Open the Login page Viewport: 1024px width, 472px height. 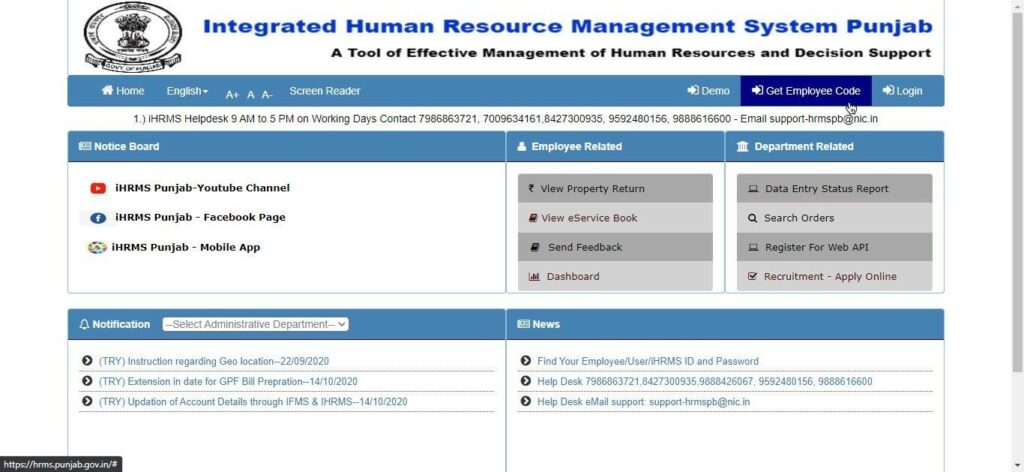coord(903,91)
